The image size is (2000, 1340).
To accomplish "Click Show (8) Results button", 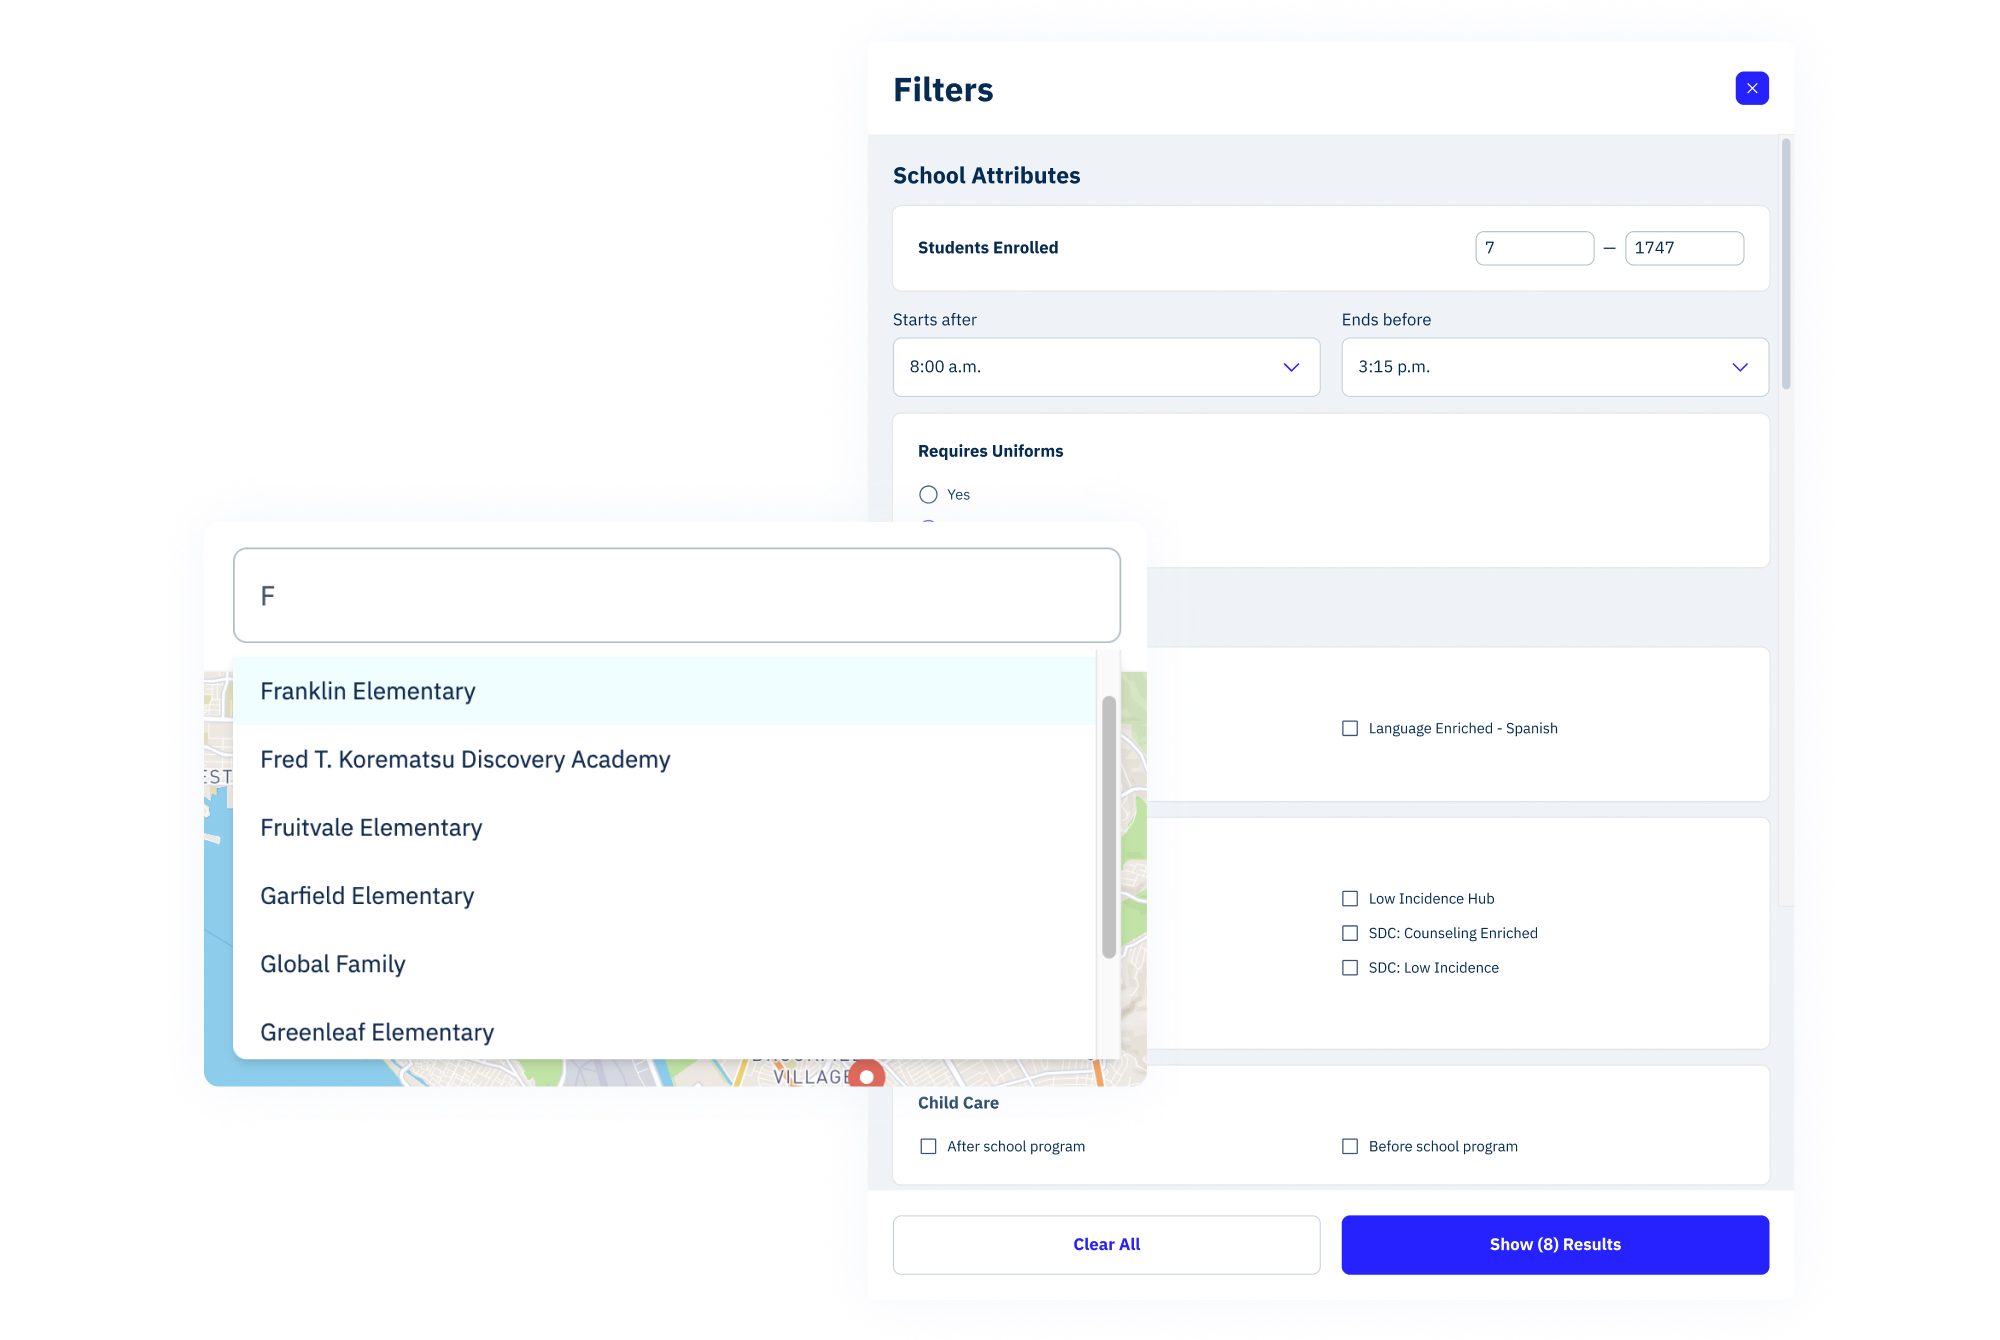I will (1554, 1244).
